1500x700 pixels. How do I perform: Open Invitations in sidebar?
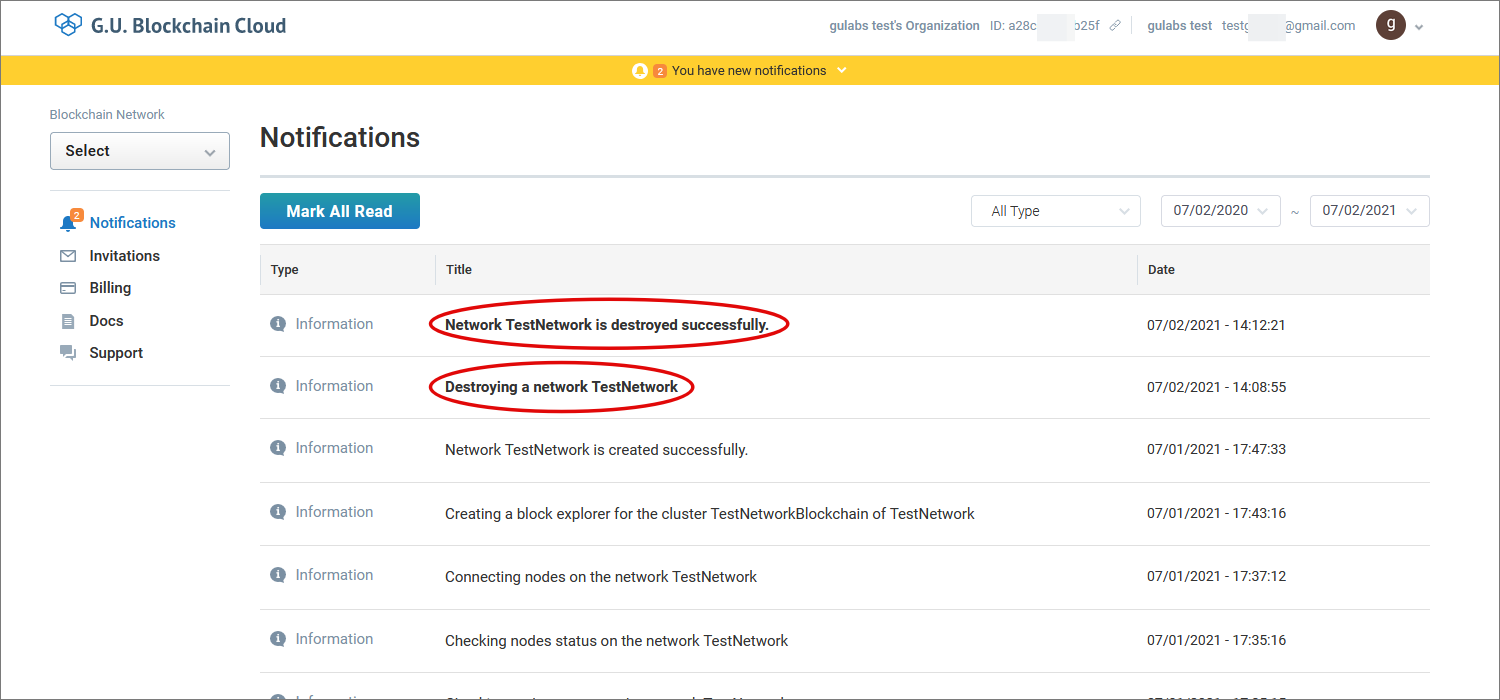point(124,256)
